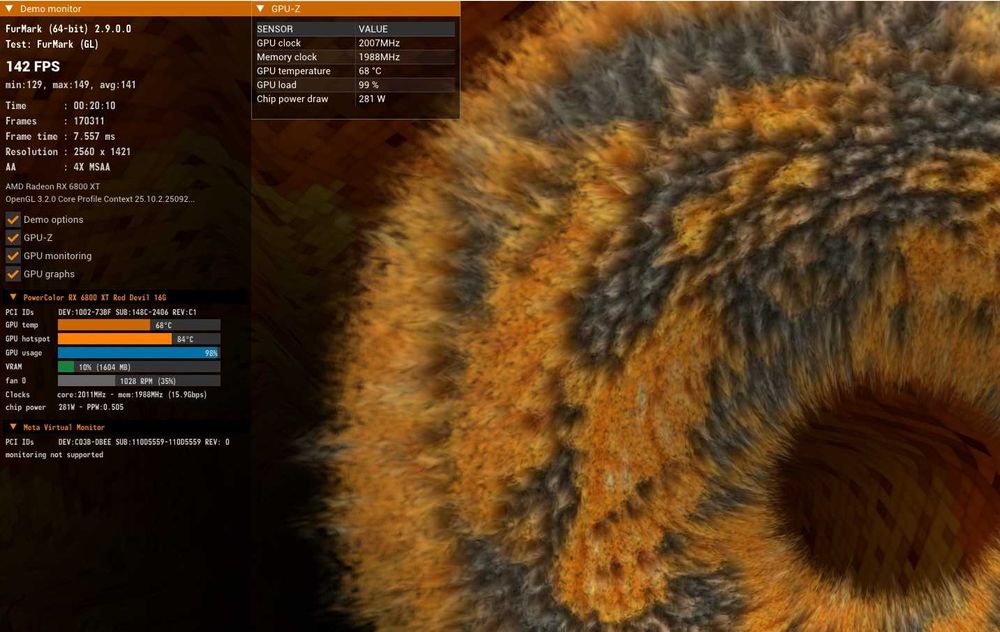Click the fan 0 RPM bar
The image size is (1000, 632).
[139, 381]
